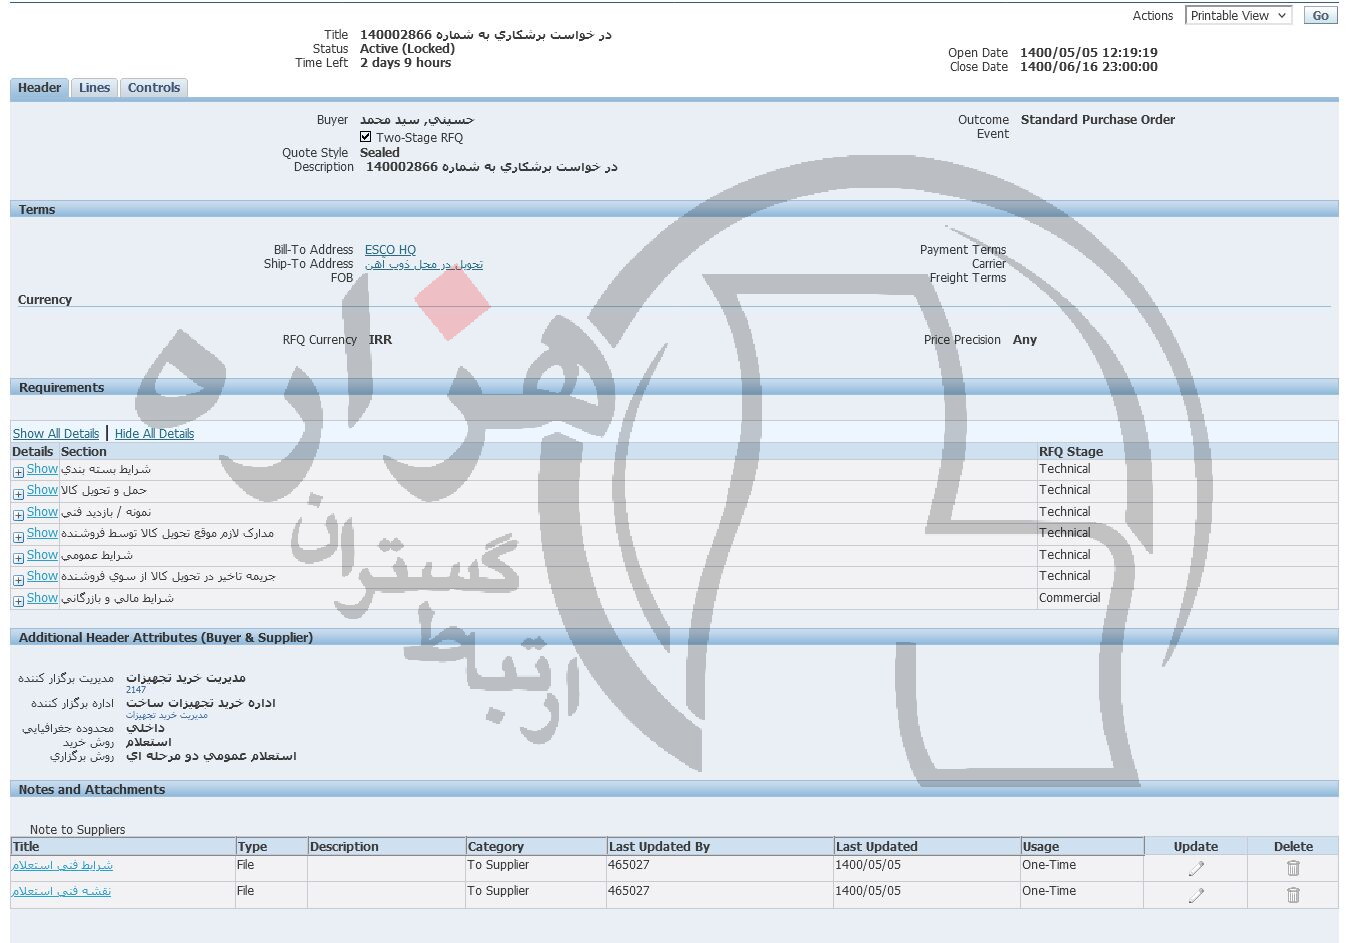1348x943 pixels.
Task: Open the Actions dropdown showing Printable View
Action: [1238, 16]
